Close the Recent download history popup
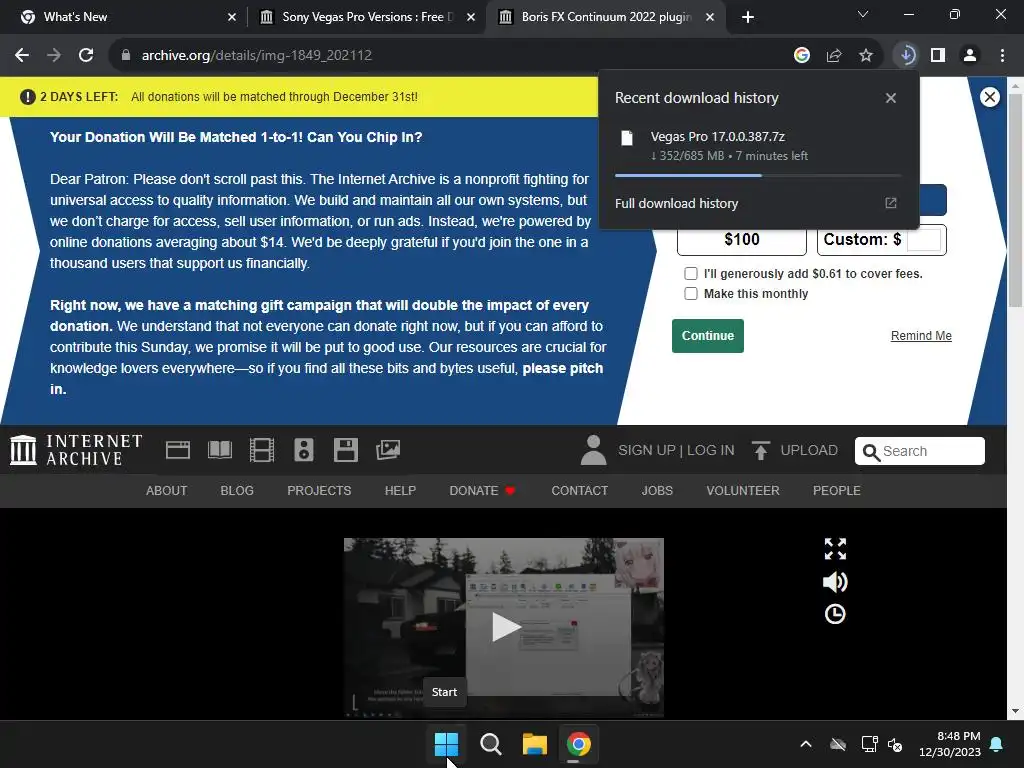This screenshot has height=768, width=1024. (x=891, y=98)
